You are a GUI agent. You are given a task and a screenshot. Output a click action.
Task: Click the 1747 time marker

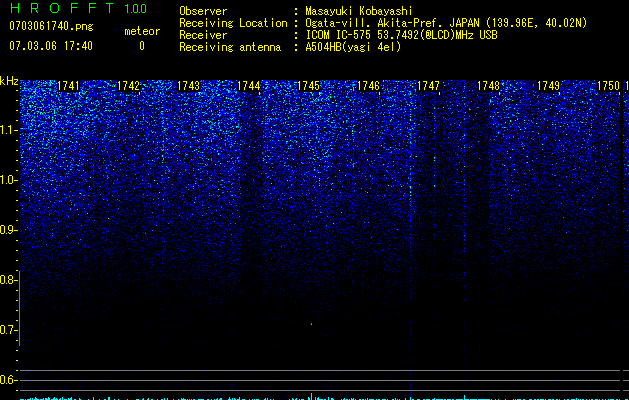tap(428, 86)
